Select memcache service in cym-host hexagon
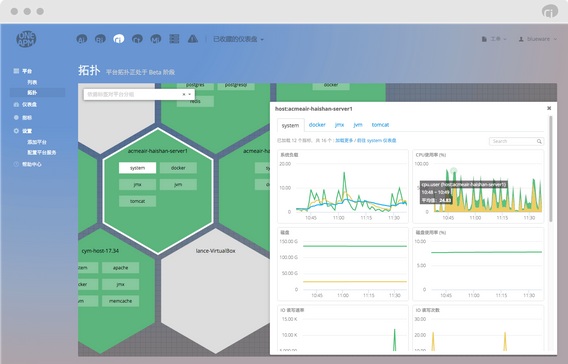 (120, 301)
